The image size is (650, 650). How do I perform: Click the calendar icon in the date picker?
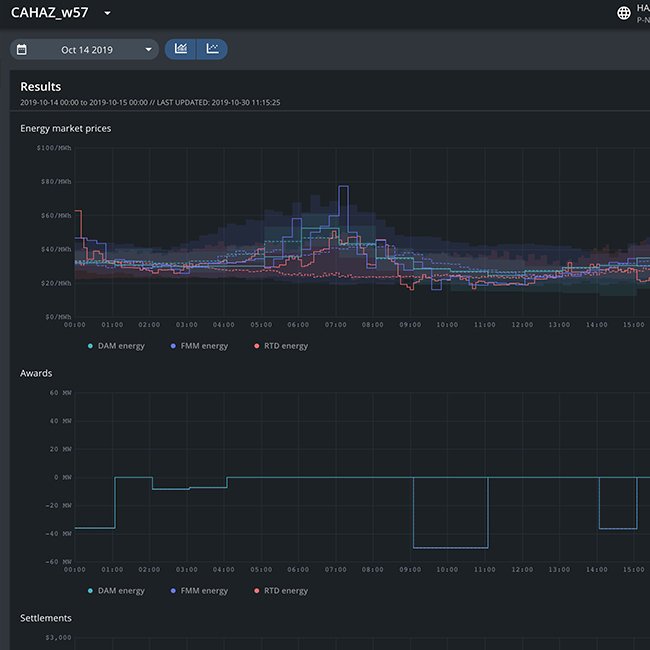coord(22,49)
